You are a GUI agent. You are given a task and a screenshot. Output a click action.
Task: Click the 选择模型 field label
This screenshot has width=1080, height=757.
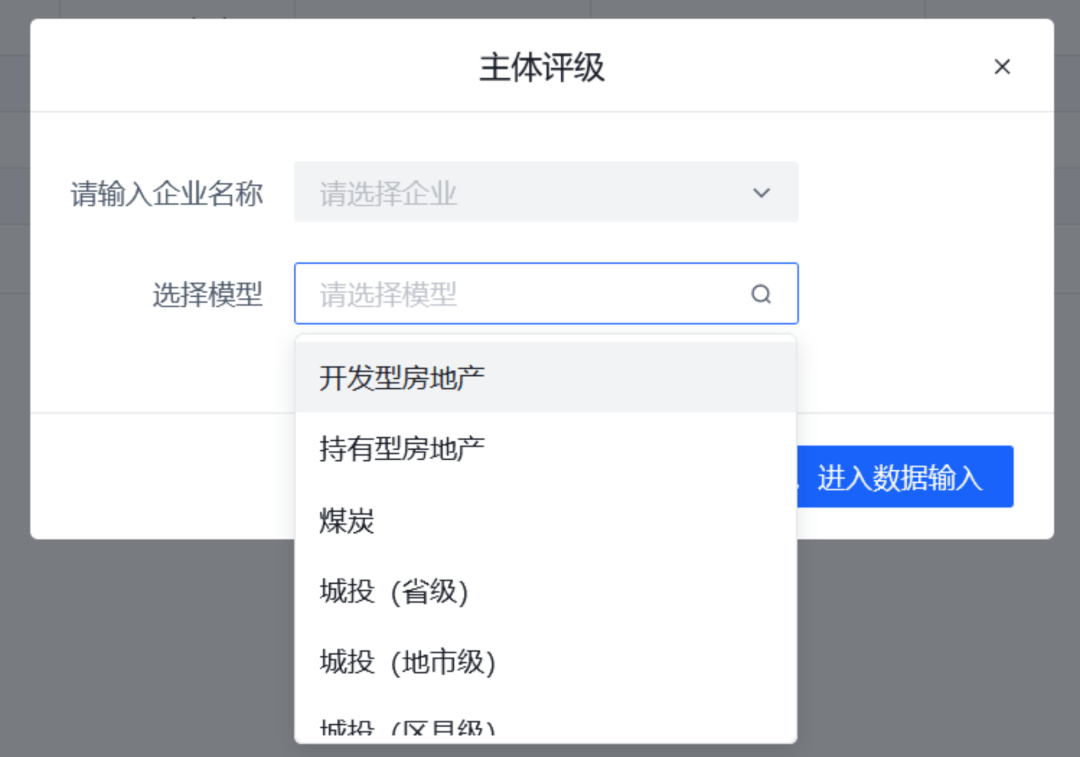tap(207, 295)
